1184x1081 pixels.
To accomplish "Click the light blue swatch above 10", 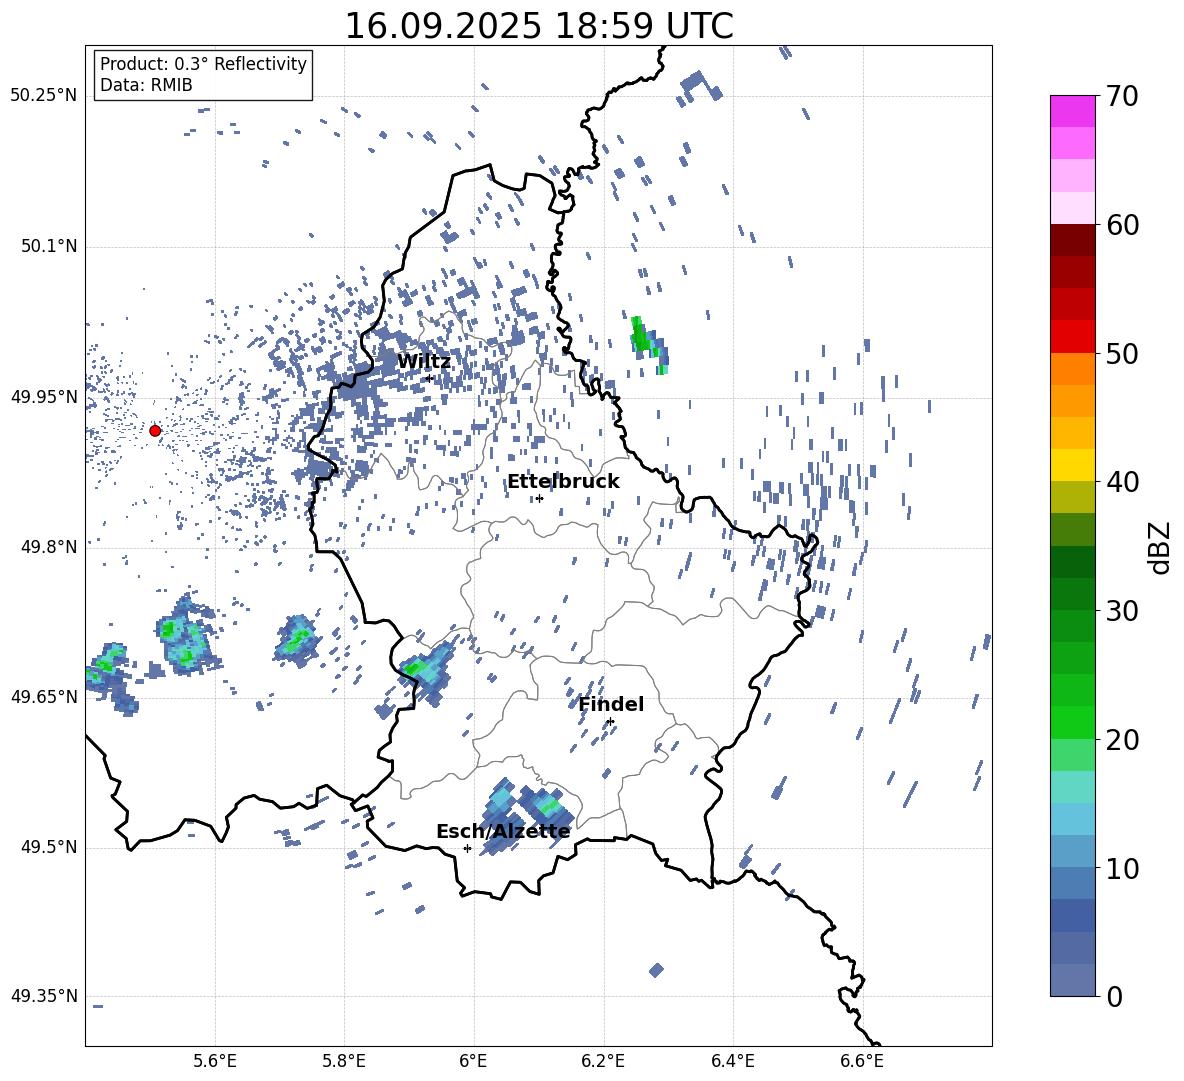I will click(x=1072, y=819).
